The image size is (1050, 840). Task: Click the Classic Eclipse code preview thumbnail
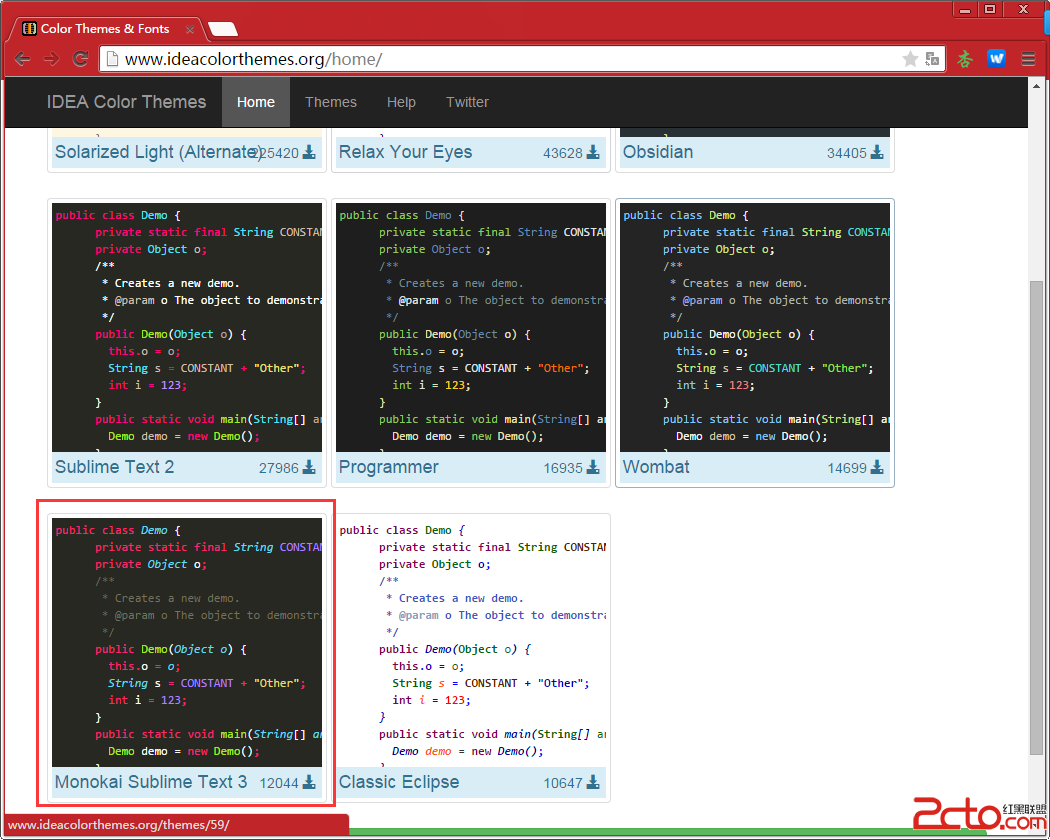pyautogui.click(x=470, y=642)
